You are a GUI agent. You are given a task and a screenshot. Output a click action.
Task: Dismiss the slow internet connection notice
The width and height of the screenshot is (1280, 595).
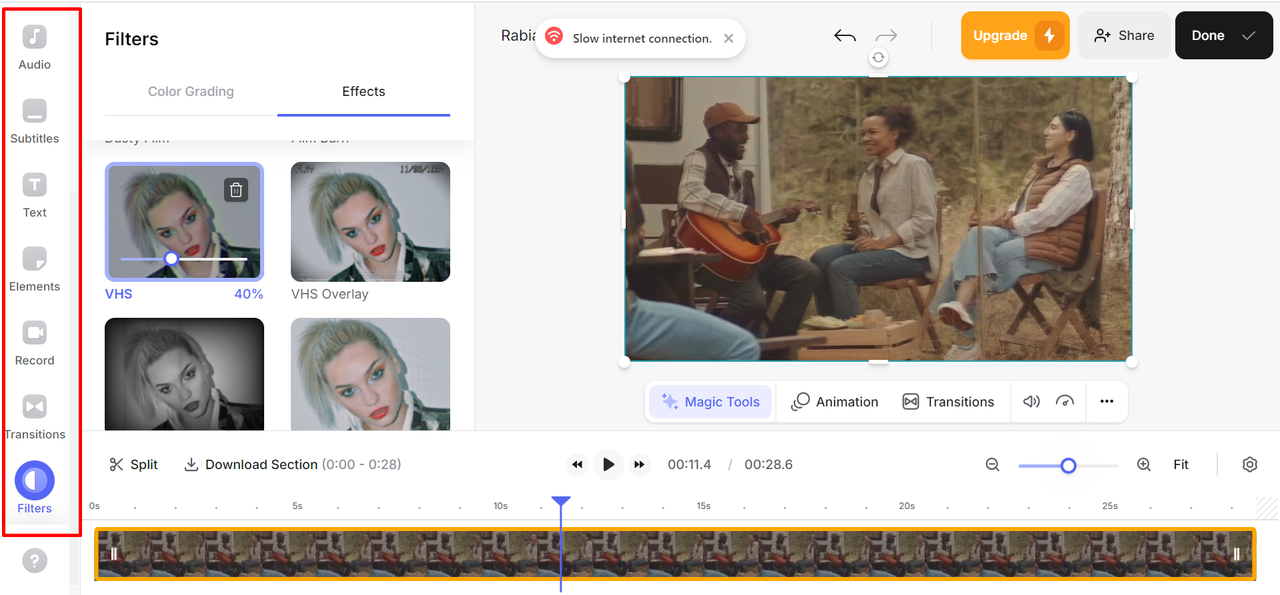(728, 38)
